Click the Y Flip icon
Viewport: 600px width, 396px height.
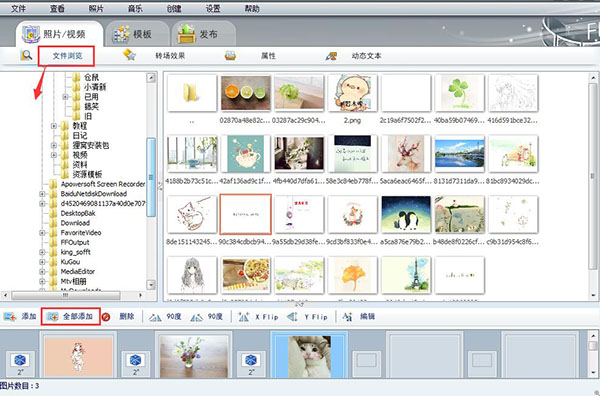click(293, 316)
